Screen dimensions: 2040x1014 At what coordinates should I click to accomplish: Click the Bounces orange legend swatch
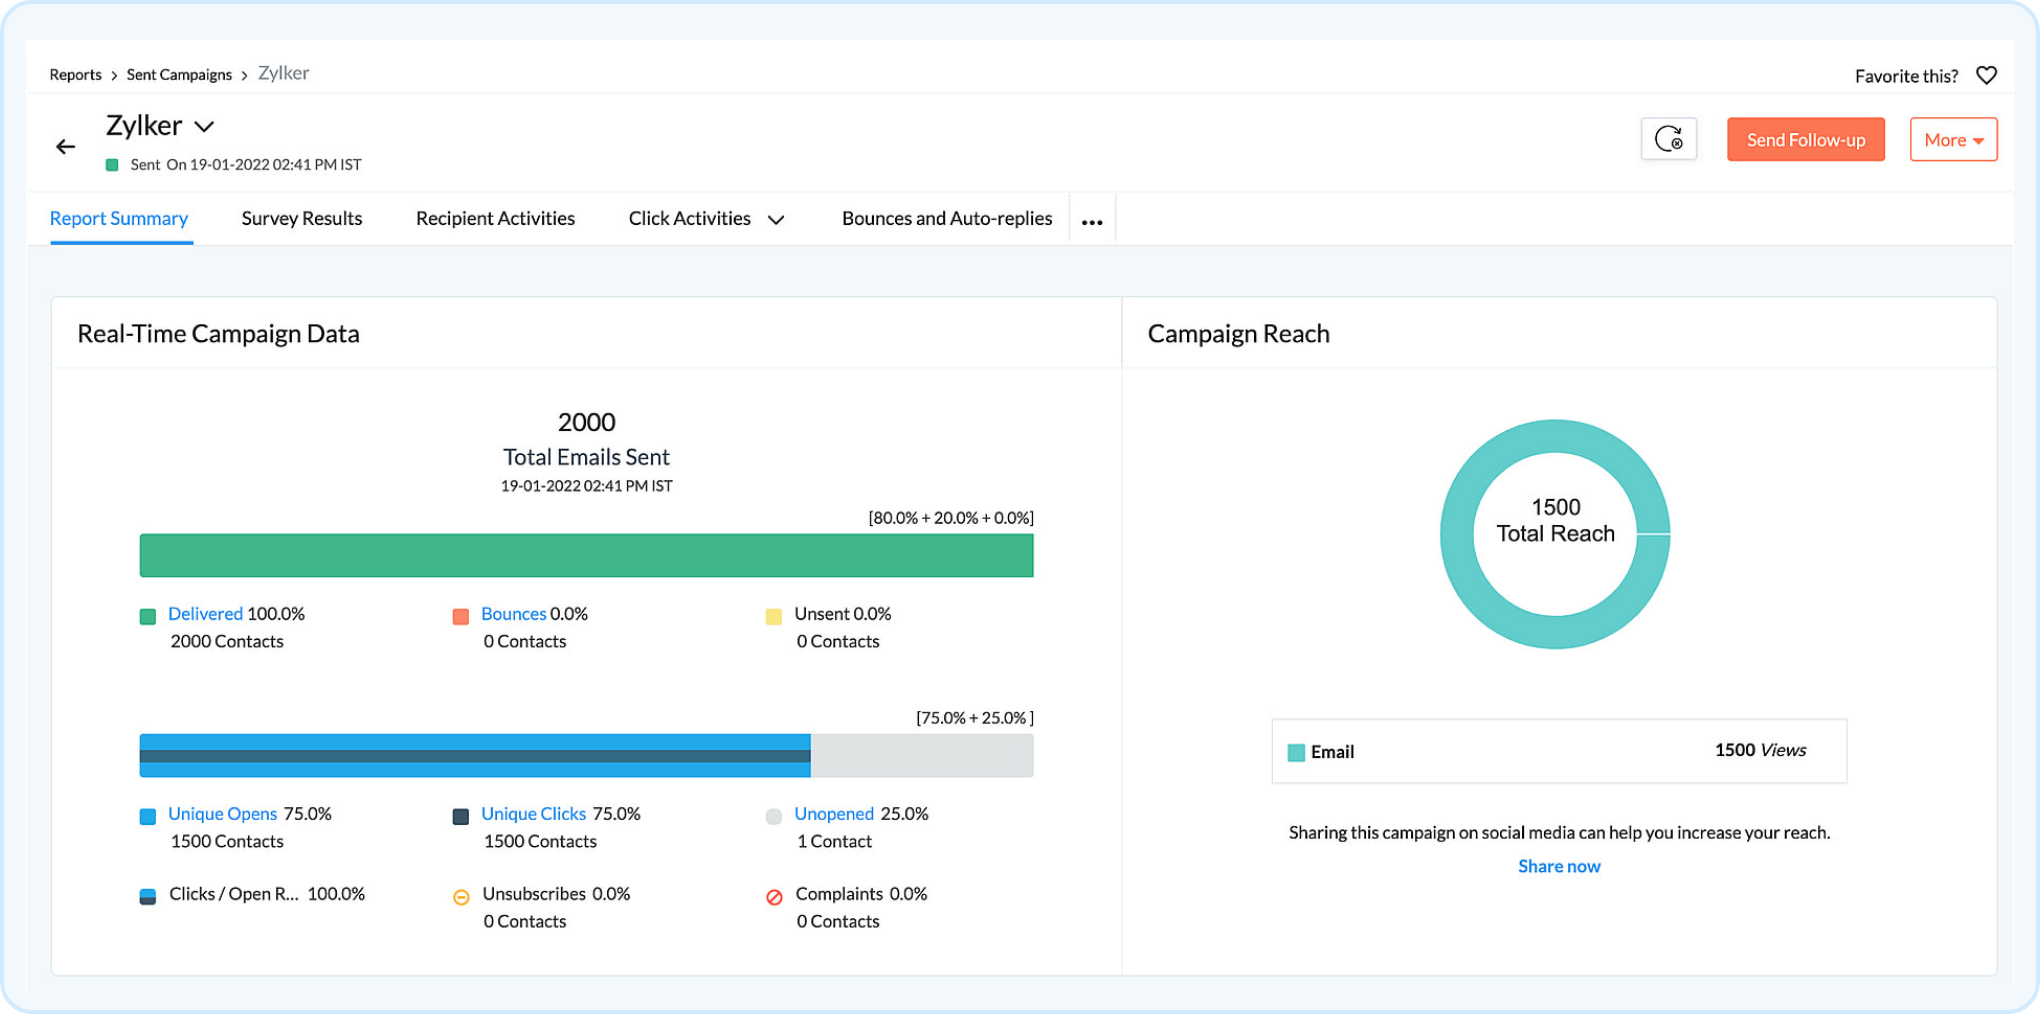point(460,616)
